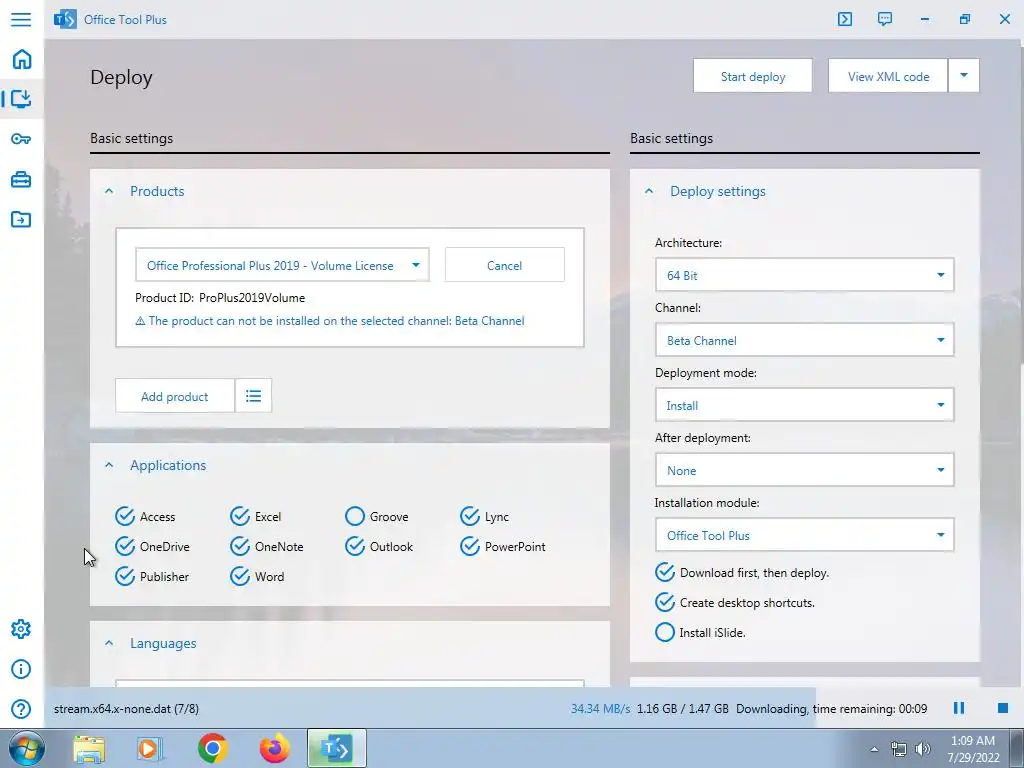The width and height of the screenshot is (1024, 768).
Task: Click the 1.16 GB / 1.47 GB text
Action: click(682, 709)
